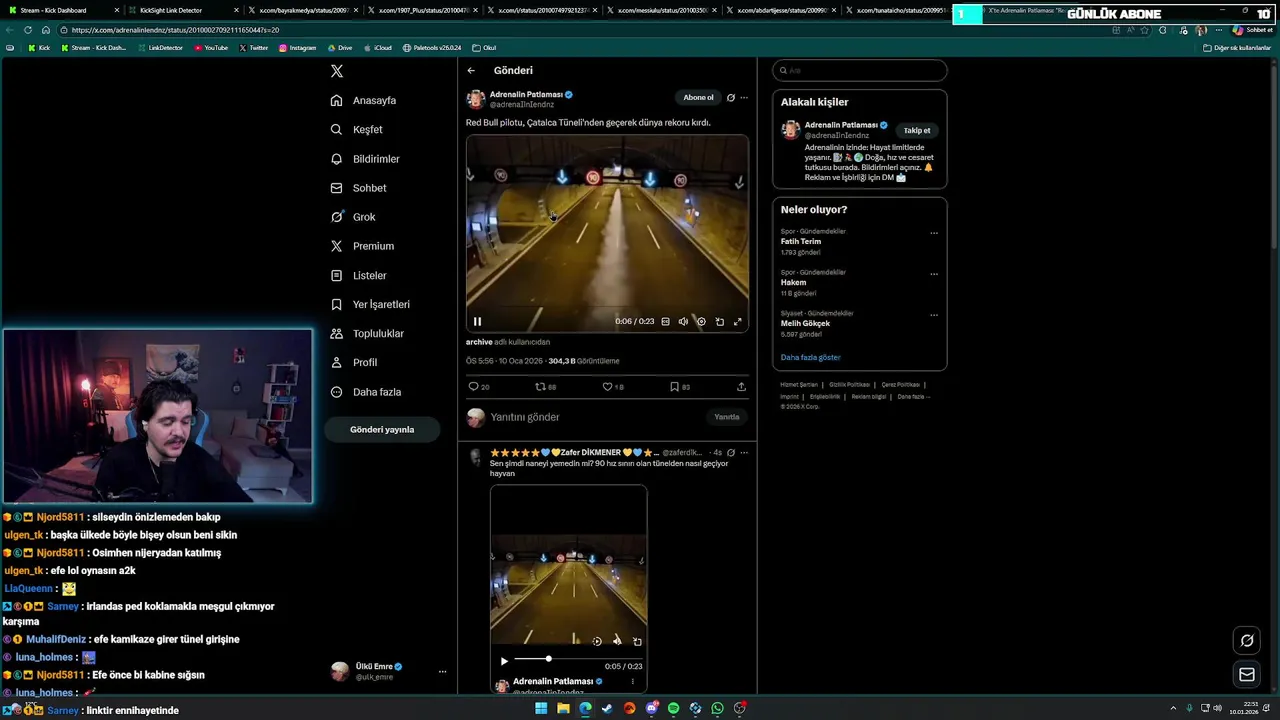Go to Anasayfa in the sidebar
Viewport: 1280px width, 720px height.
(364, 100)
